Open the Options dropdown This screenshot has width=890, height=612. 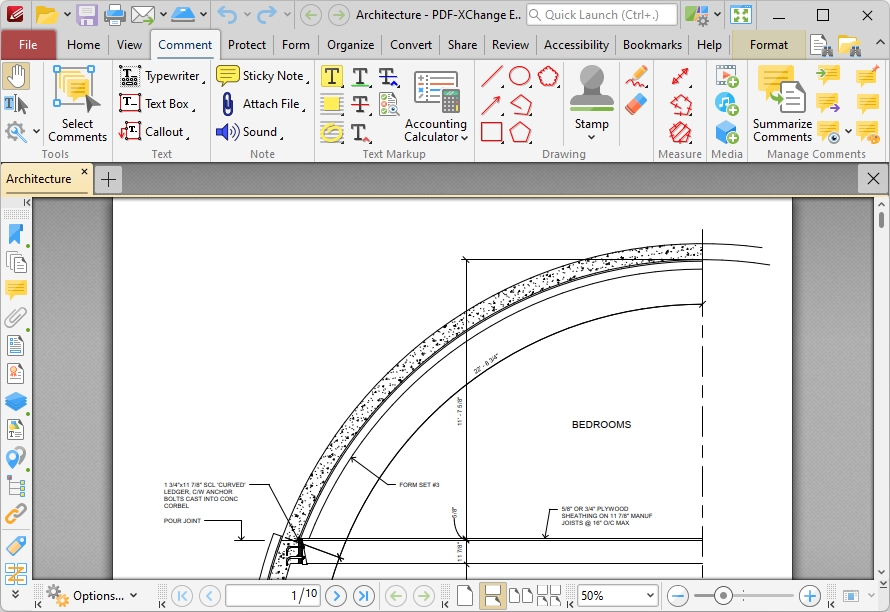[x=92, y=596]
